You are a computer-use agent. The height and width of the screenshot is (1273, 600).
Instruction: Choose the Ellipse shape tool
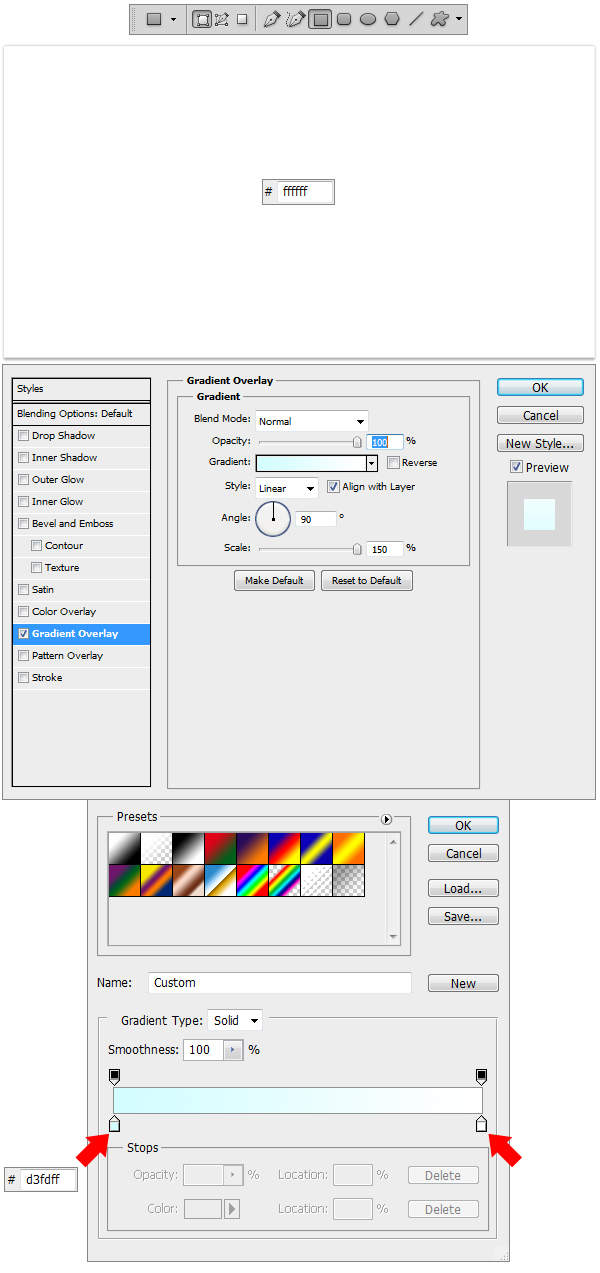click(368, 19)
